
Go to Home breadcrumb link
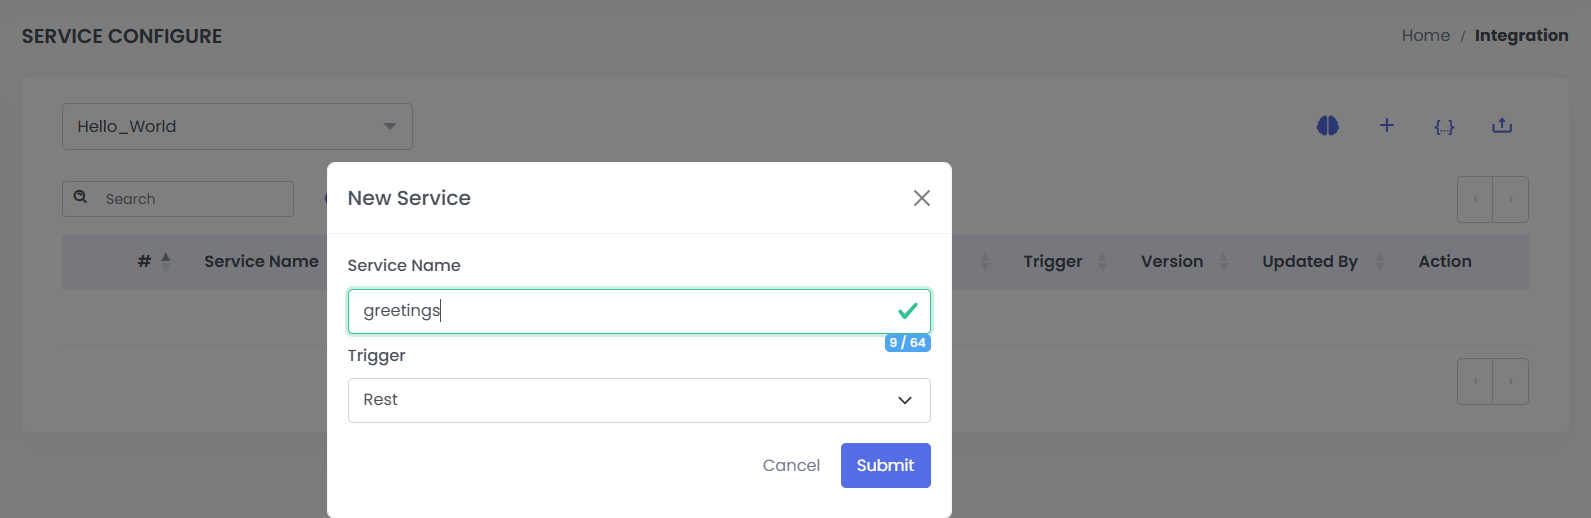point(1425,36)
